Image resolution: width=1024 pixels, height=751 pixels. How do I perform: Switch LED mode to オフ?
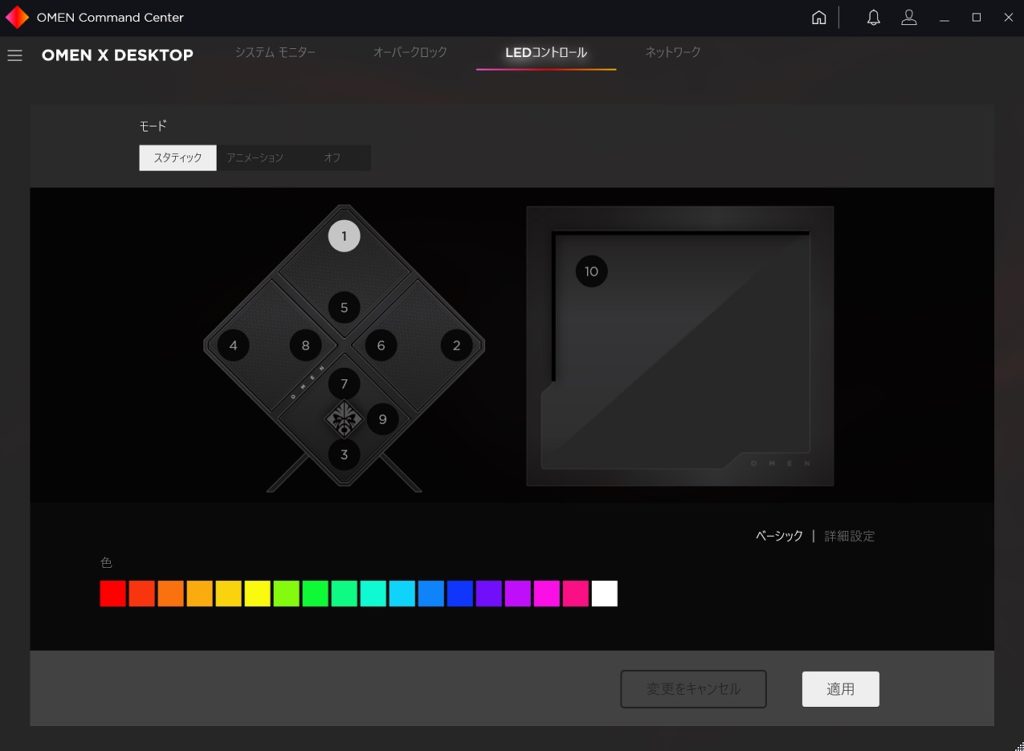(332, 158)
